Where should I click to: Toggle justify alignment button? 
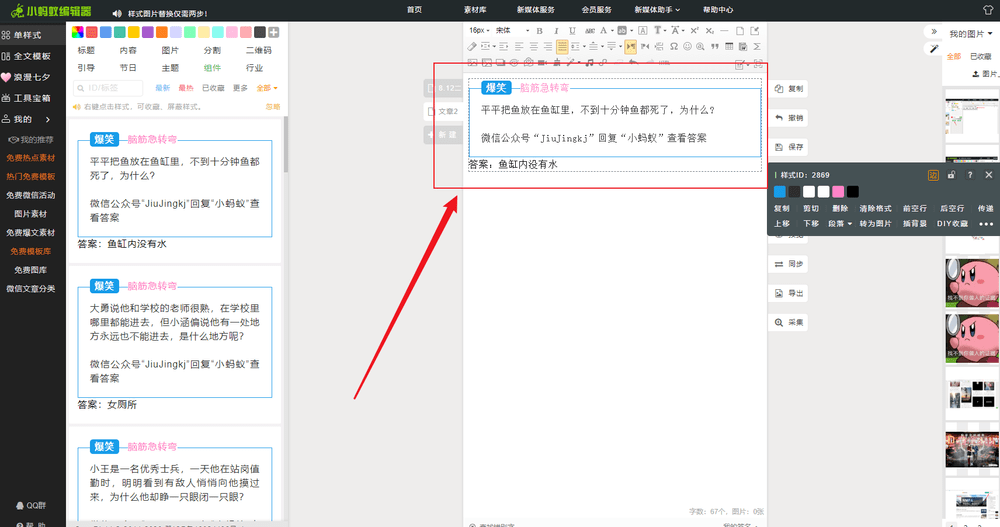pyautogui.click(x=562, y=47)
